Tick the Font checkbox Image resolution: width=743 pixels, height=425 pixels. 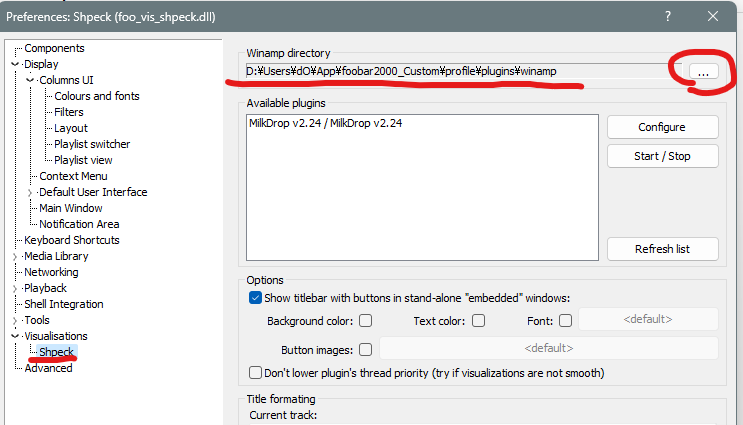565,321
